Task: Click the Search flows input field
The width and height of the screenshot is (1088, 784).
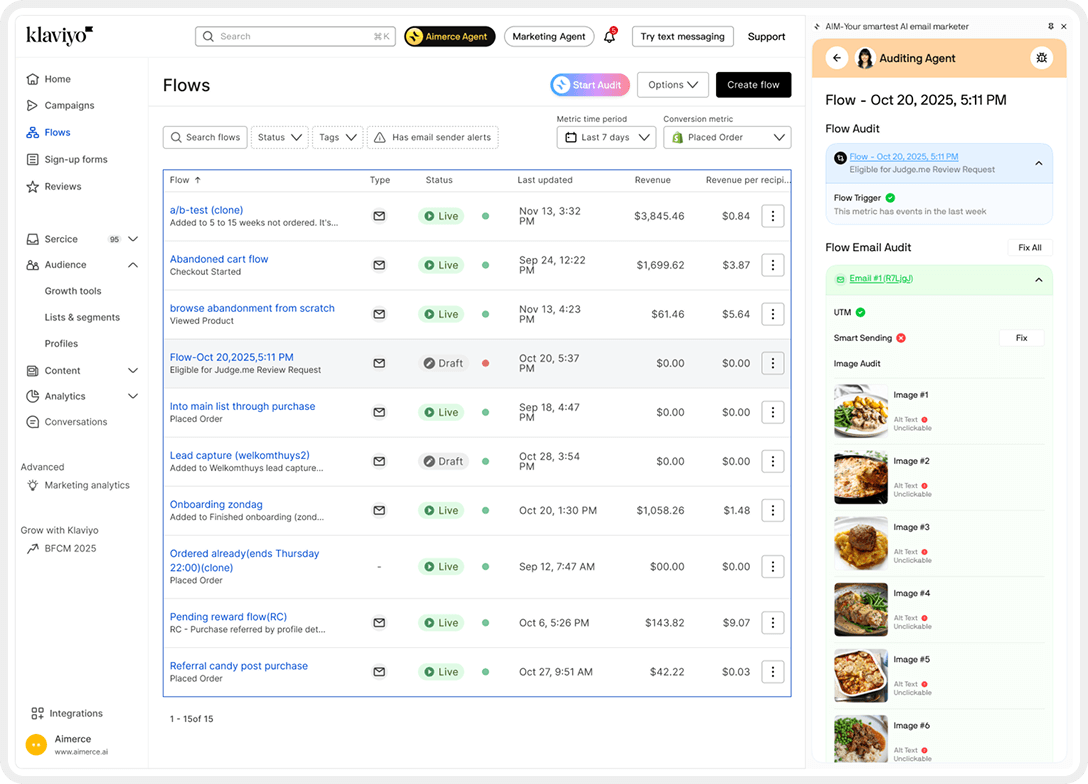Action: point(205,137)
